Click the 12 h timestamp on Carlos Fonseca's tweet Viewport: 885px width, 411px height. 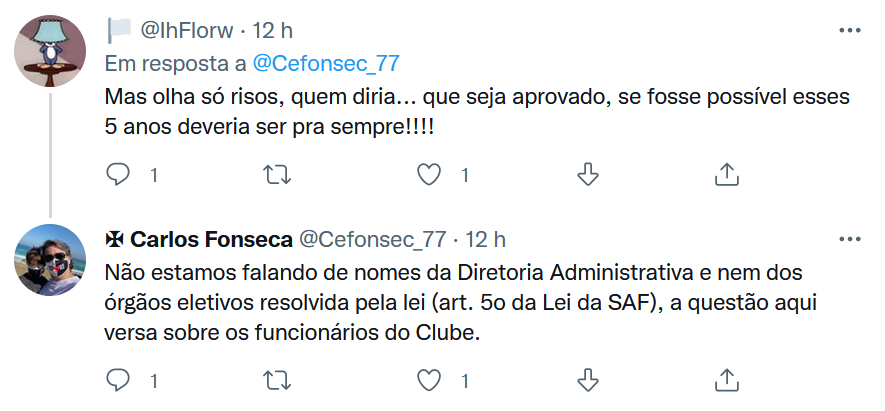[485, 240]
